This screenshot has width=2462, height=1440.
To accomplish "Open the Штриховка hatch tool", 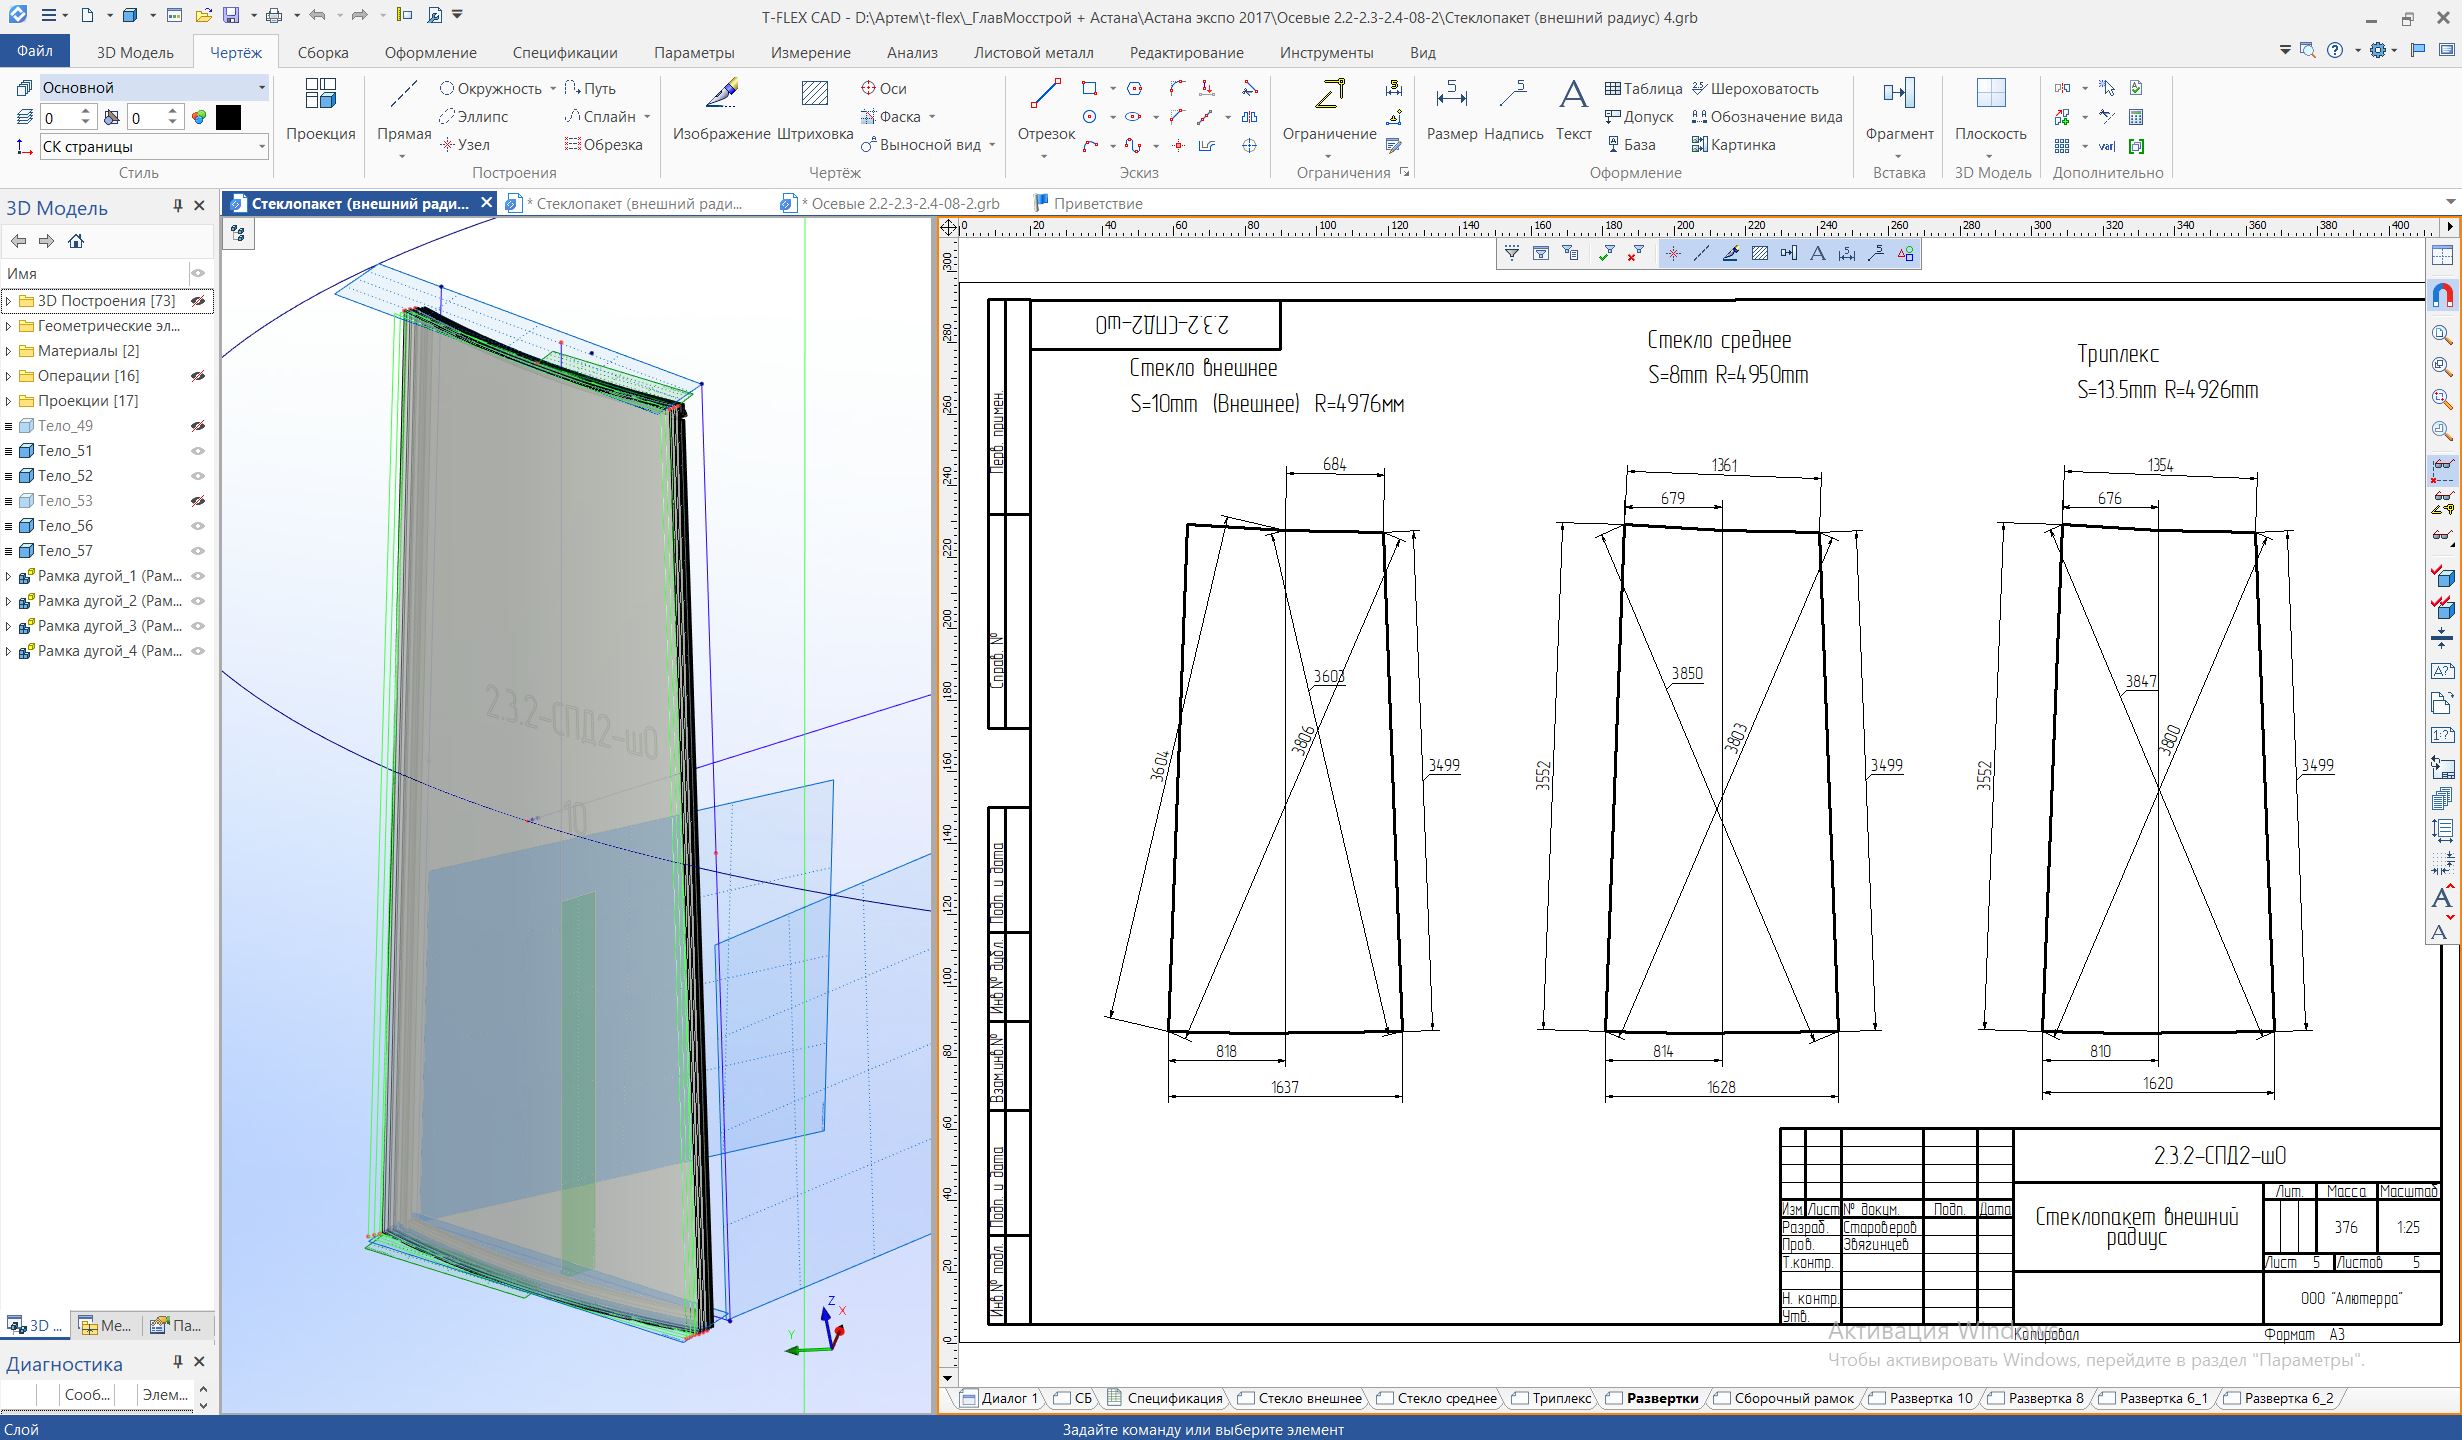I will [x=815, y=110].
